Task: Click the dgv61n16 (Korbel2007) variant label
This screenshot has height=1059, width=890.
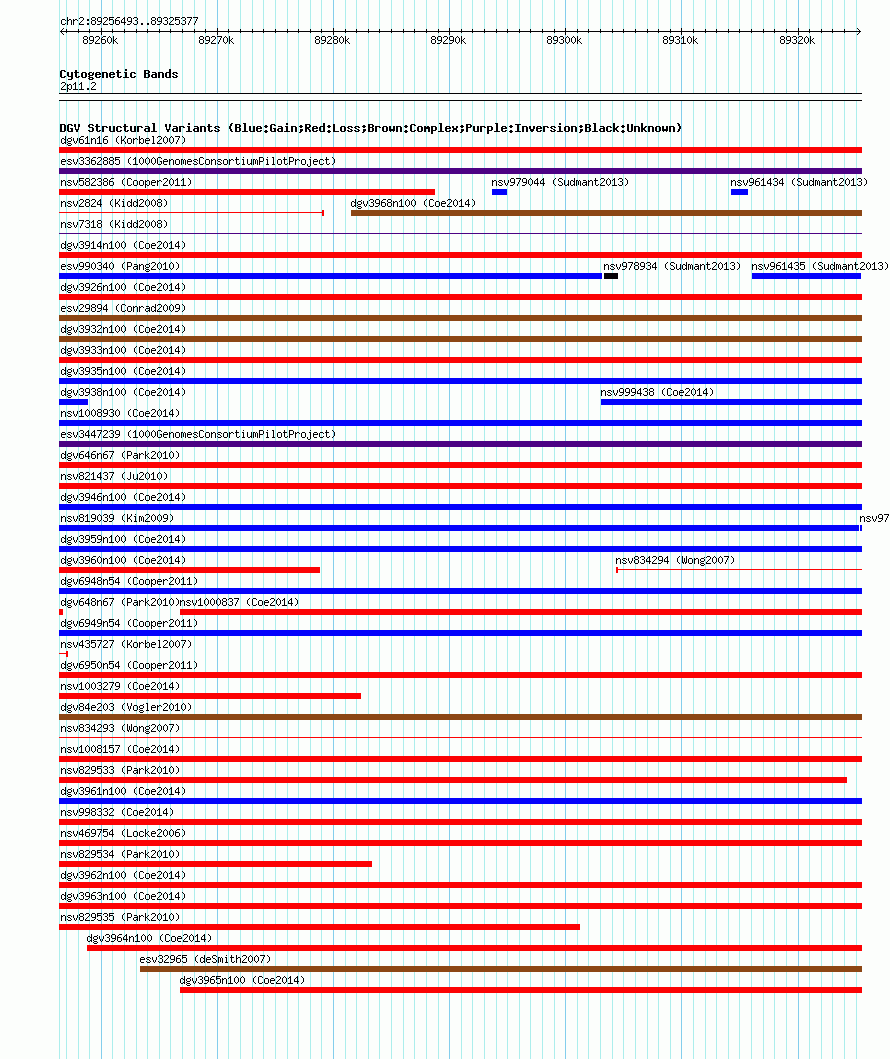Action: point(123,140)
